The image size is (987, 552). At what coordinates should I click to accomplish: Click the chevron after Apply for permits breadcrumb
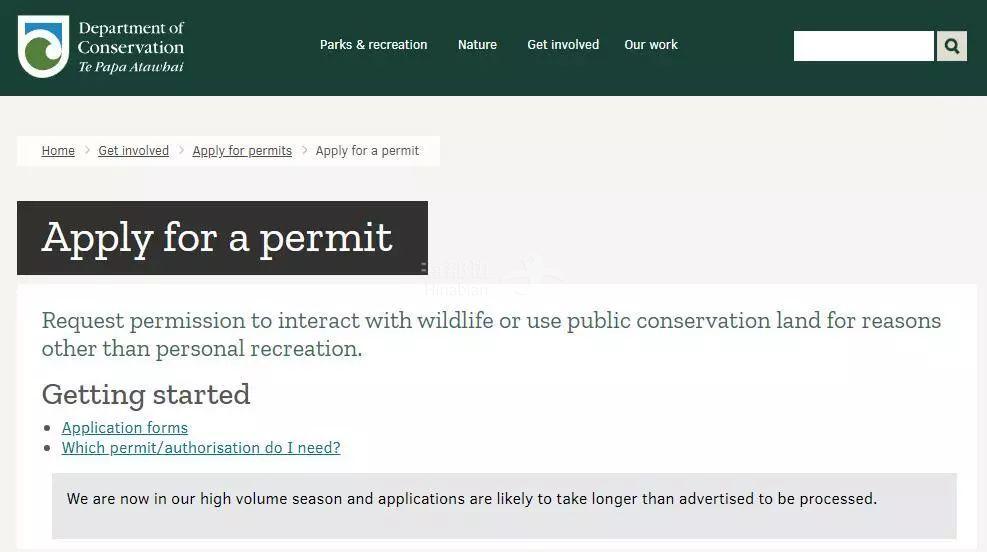click(304, 150)
